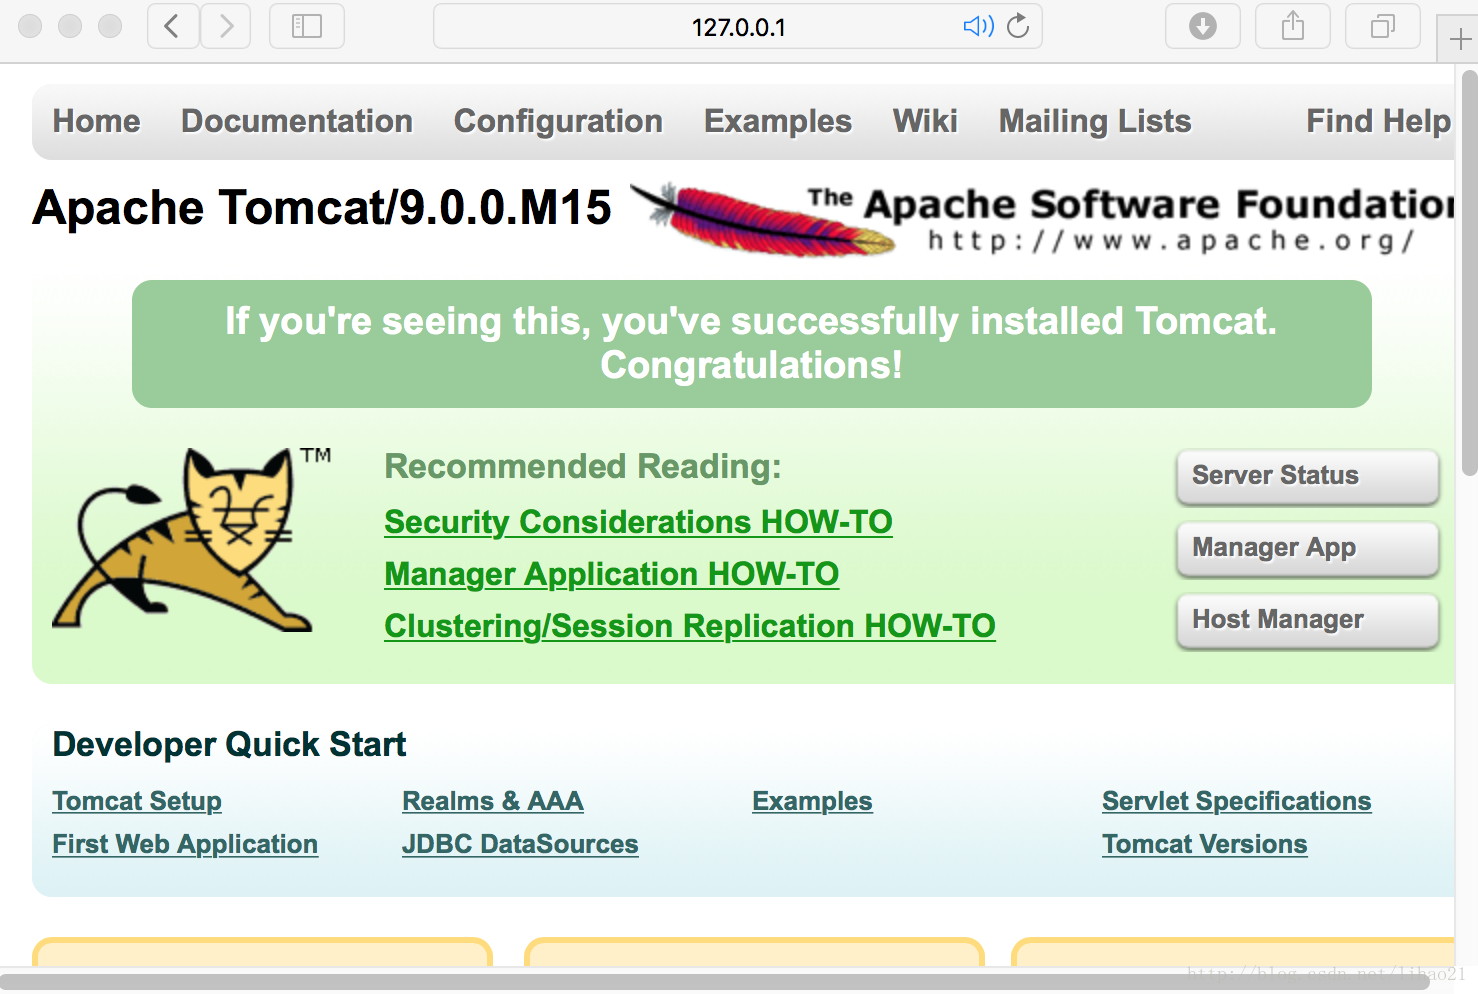This screenshot has height=994, width=1478.
Task: Open the Examples nav item in top bar
Action: 778,121
